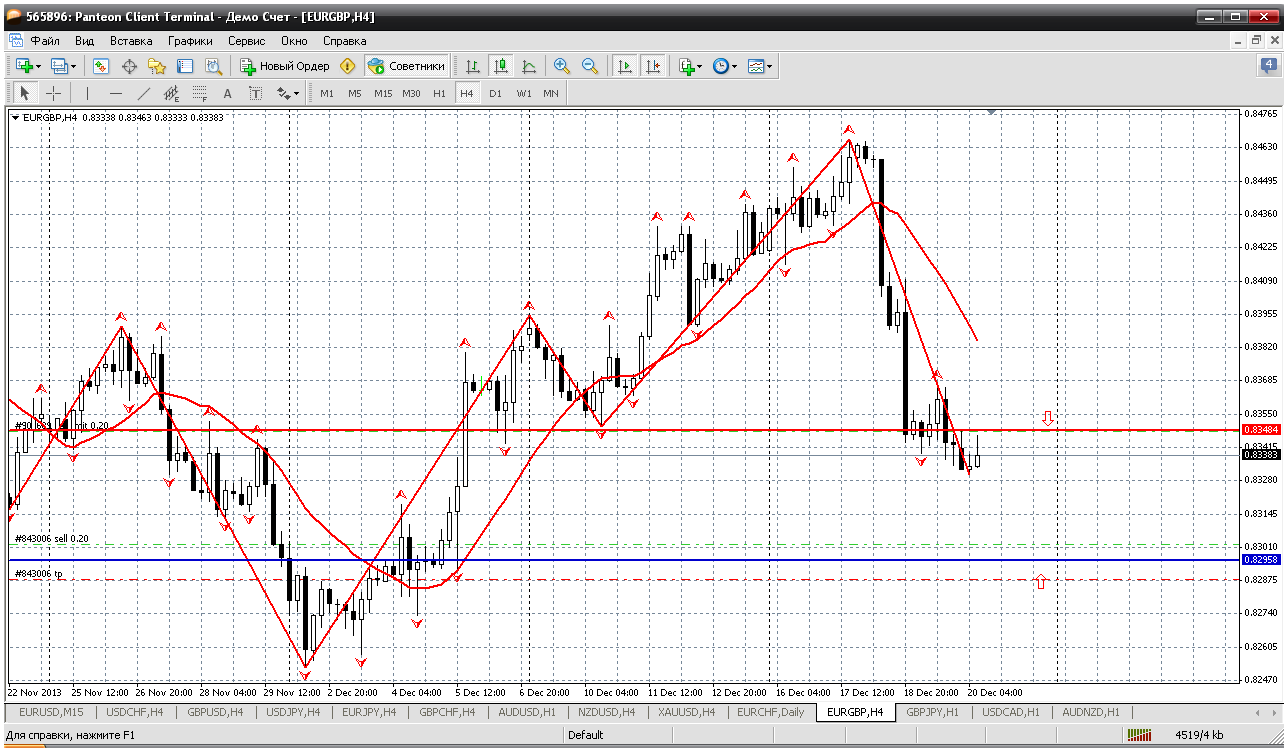Switch chart to M30 timeframe
Viewport: 1288px width, 748px height.
tap(411, 93)
